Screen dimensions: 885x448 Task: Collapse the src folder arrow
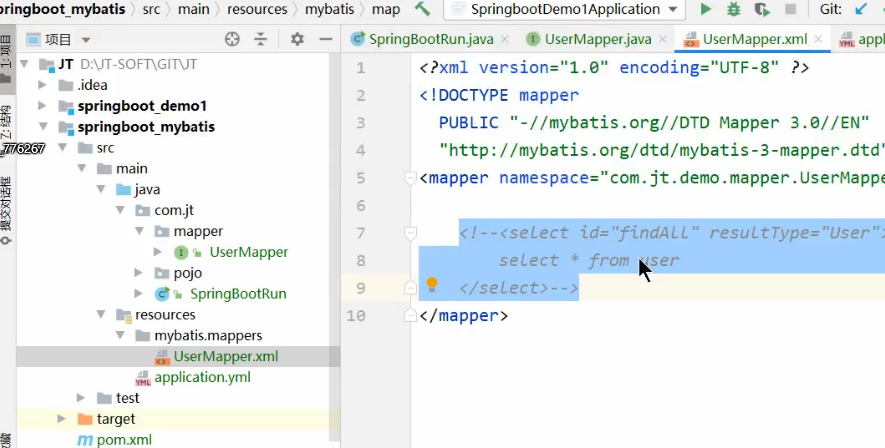coord(63,148)
